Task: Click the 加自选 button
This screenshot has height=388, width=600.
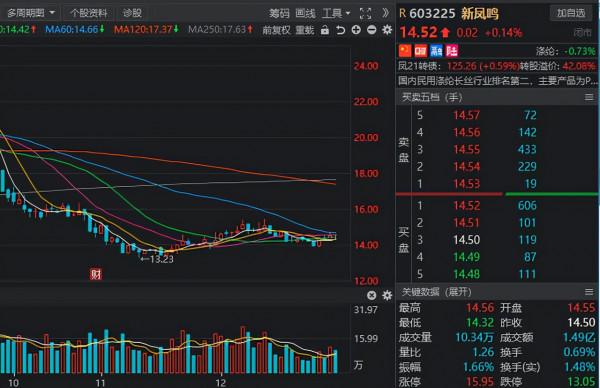Action: 571,13
